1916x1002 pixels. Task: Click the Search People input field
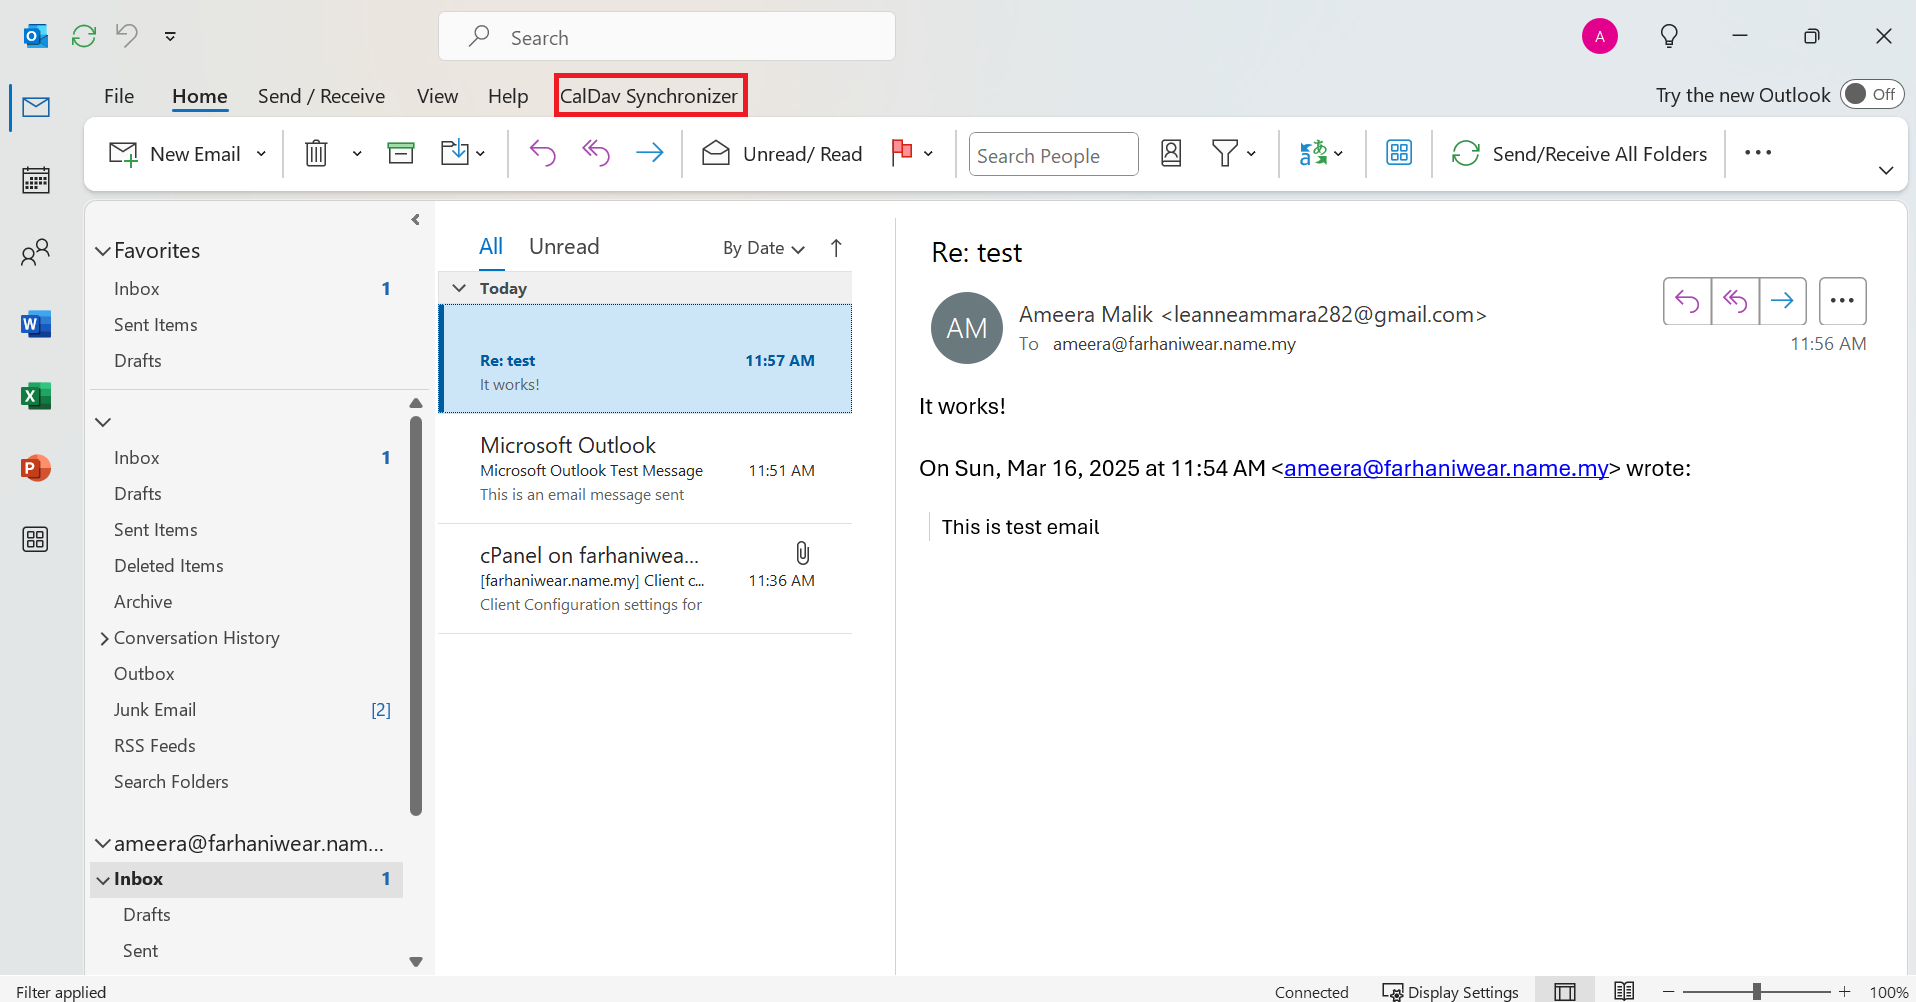click(1053, 155)
